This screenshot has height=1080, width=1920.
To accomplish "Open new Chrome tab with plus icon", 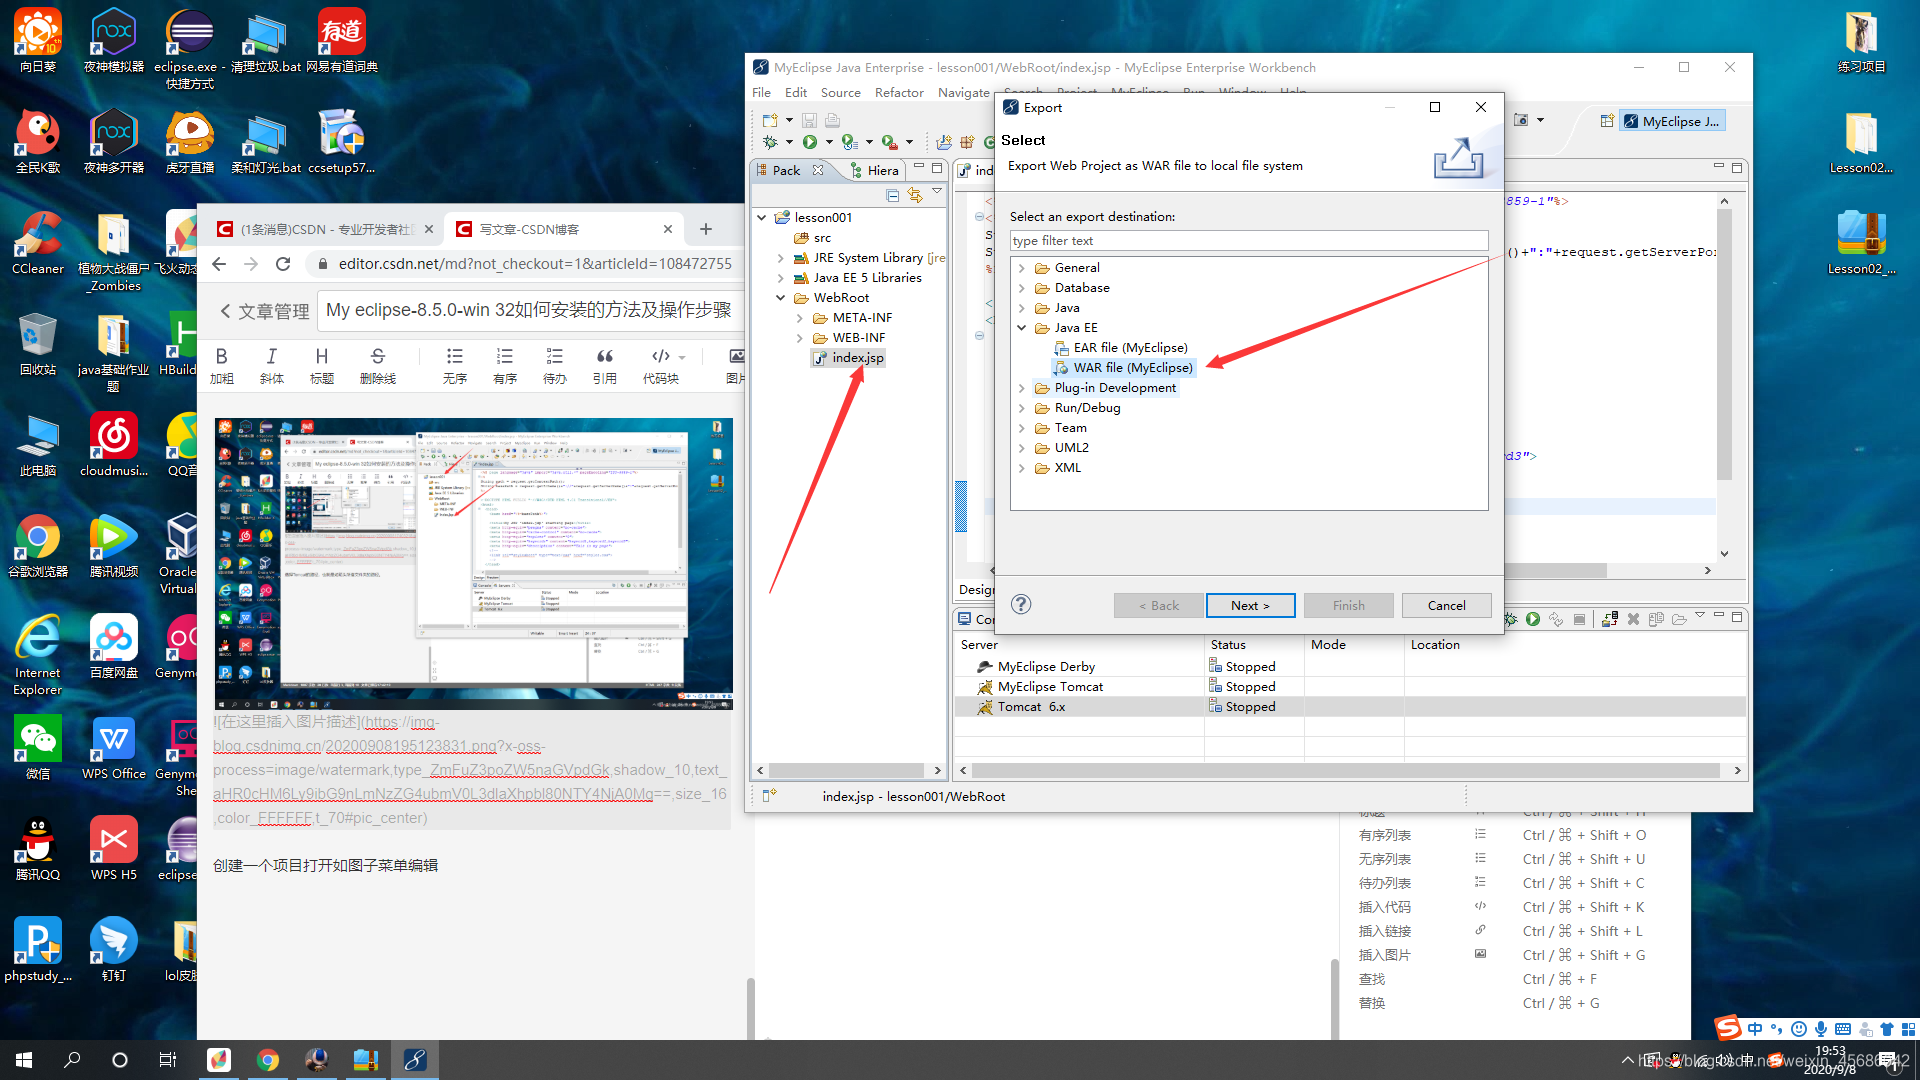I will coord(706,229).
